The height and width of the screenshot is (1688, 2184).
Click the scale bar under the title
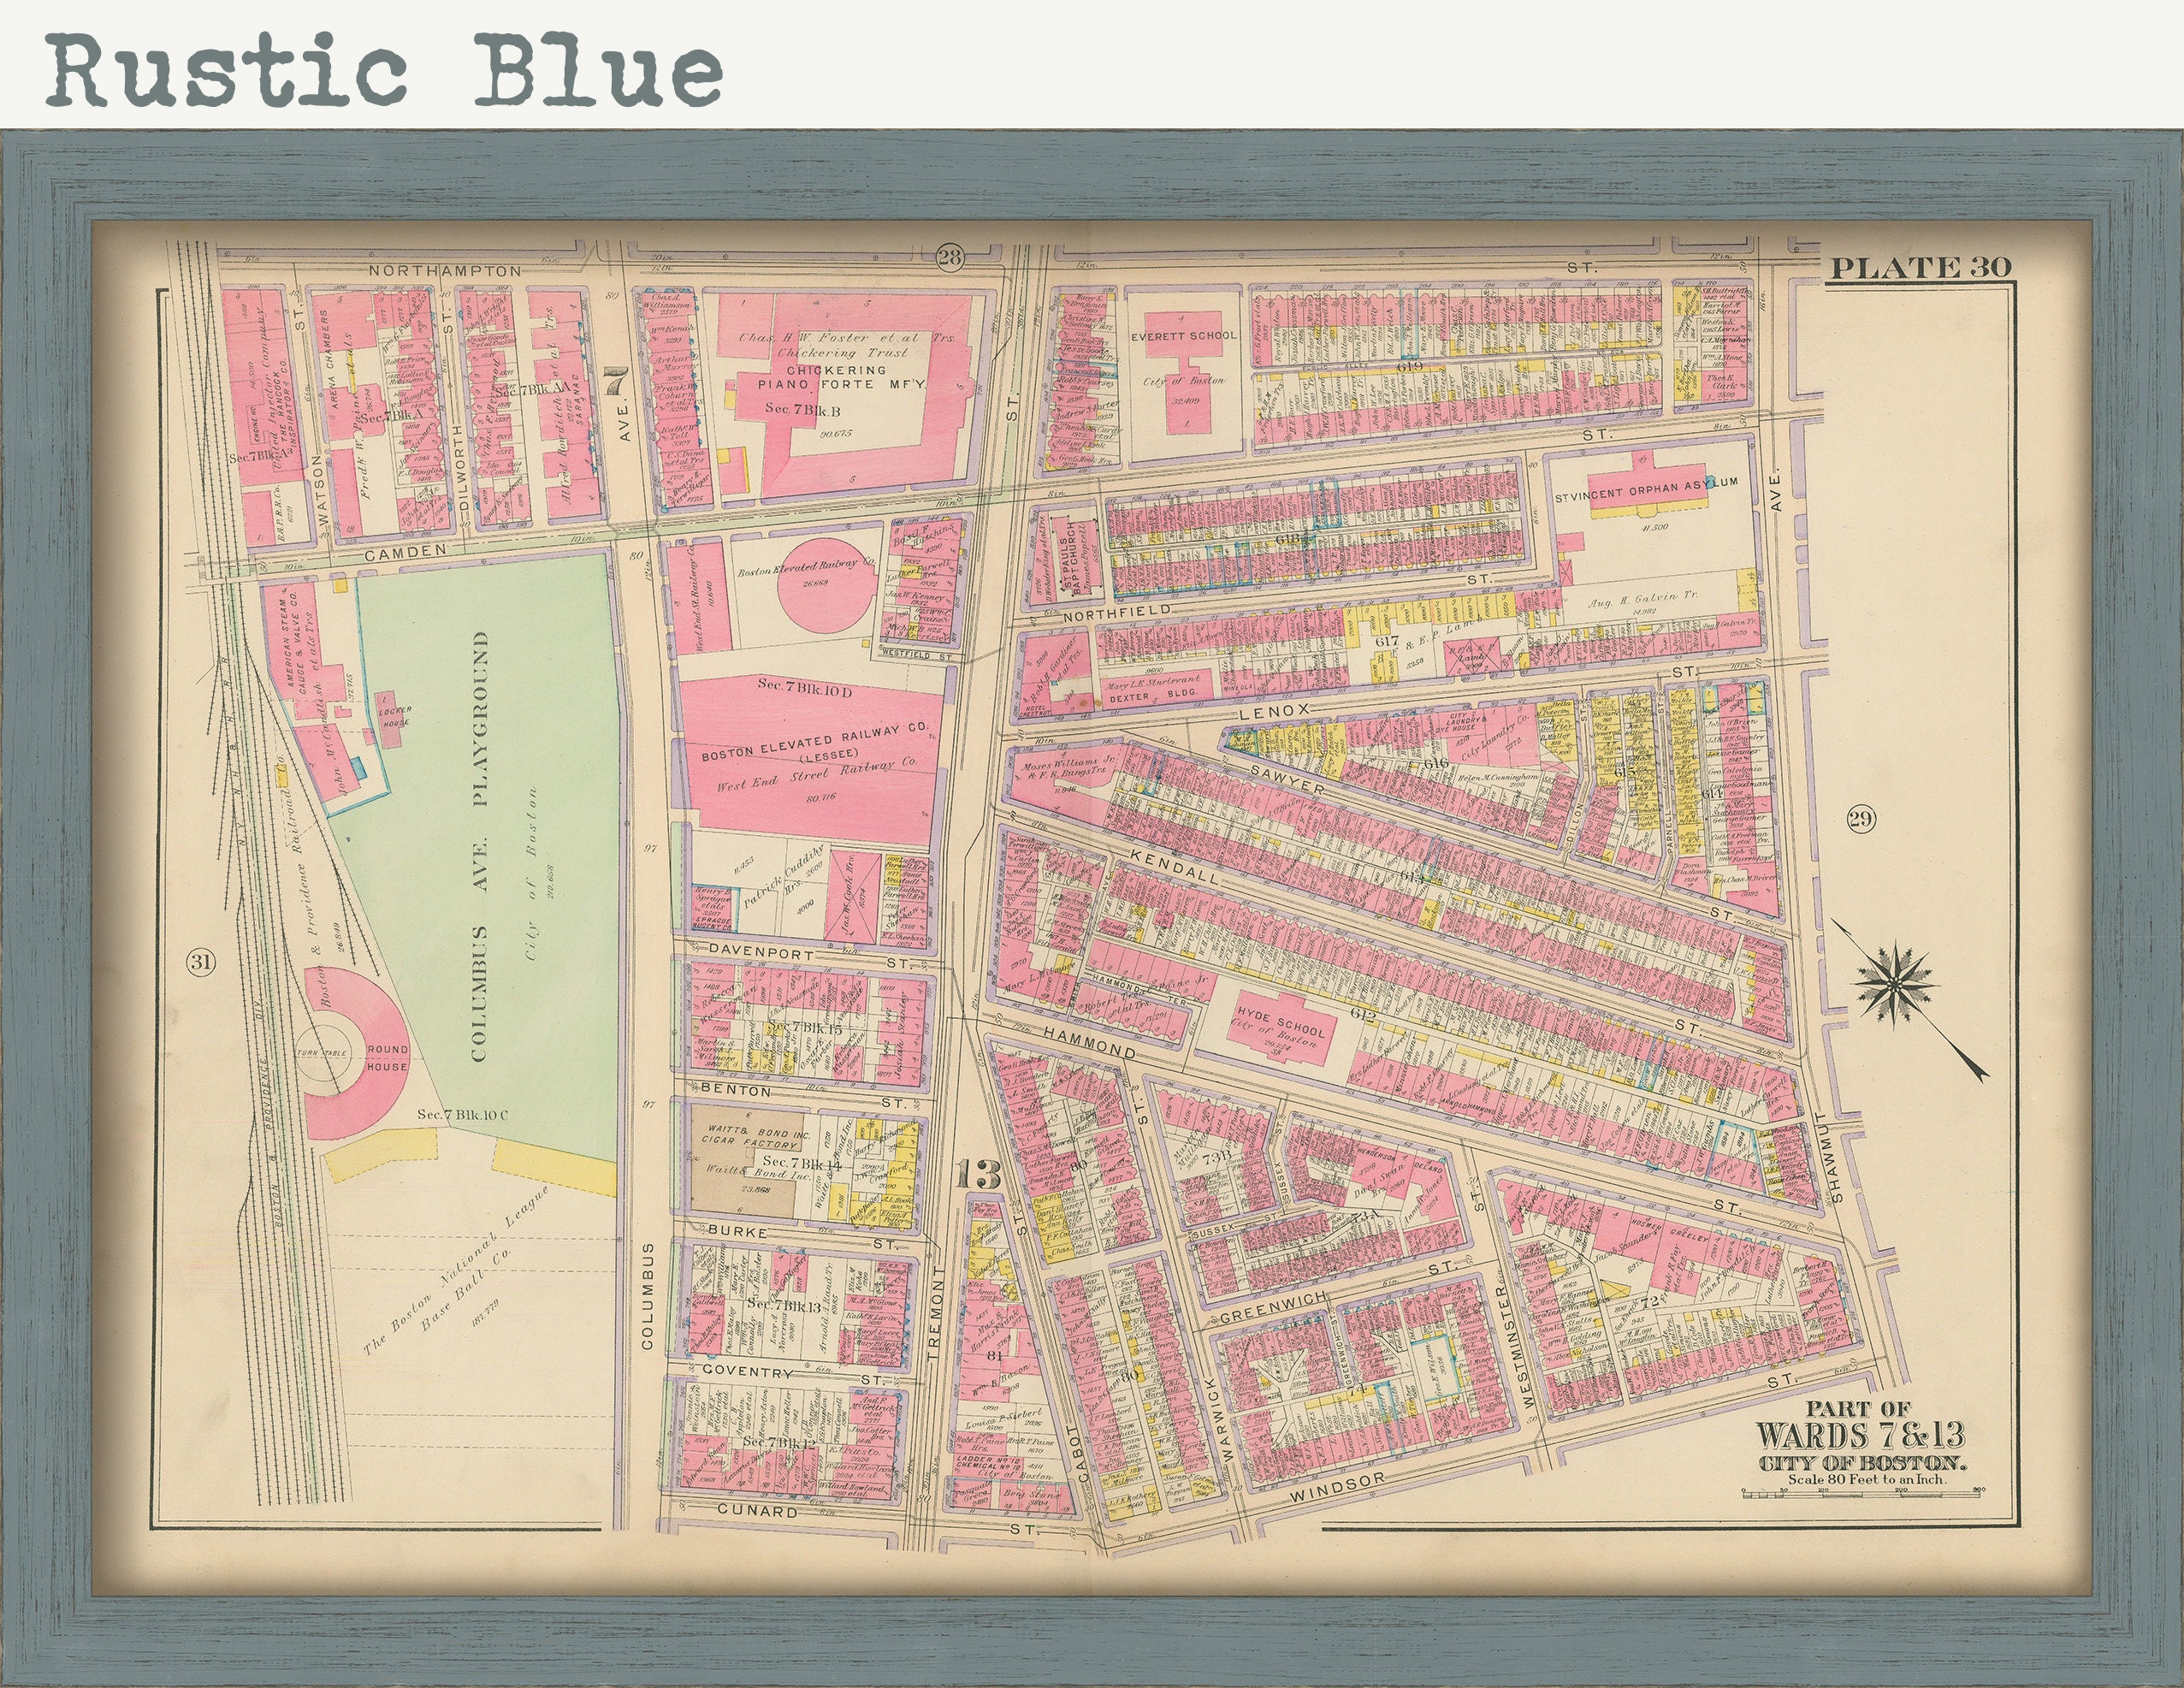pos(1862,1492)
